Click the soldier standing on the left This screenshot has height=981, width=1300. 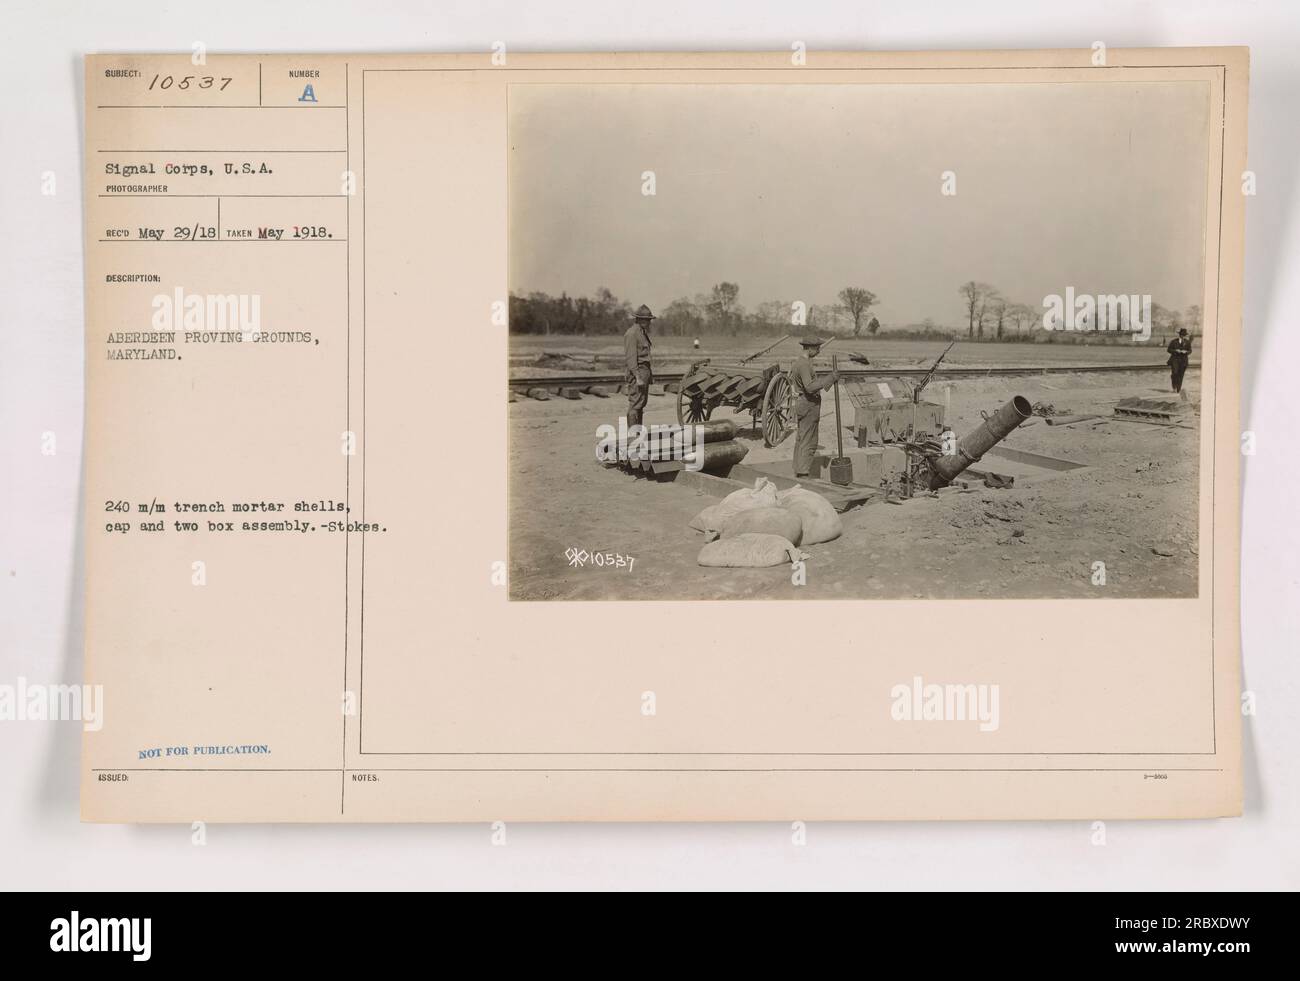637,361
